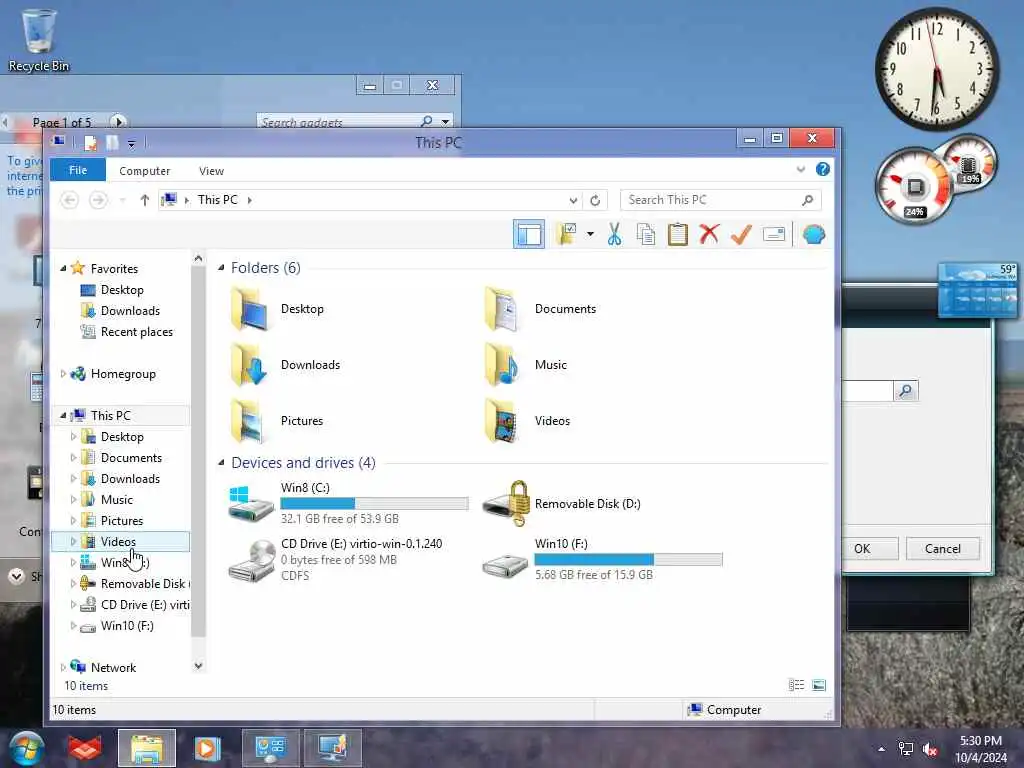This screenshot has width=1024, height=768.
Task: Switch to Large icons view via status bar icon
Action: click(x=818, y=685)
